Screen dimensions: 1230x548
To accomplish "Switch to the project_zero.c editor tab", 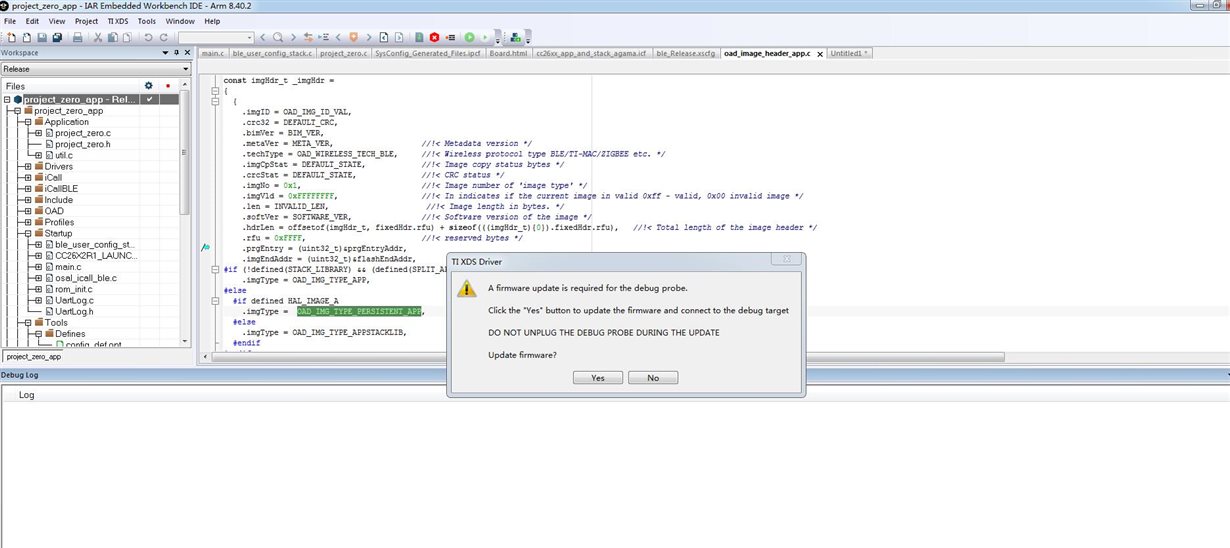I will pyautogui.click(x=344, y=52).
